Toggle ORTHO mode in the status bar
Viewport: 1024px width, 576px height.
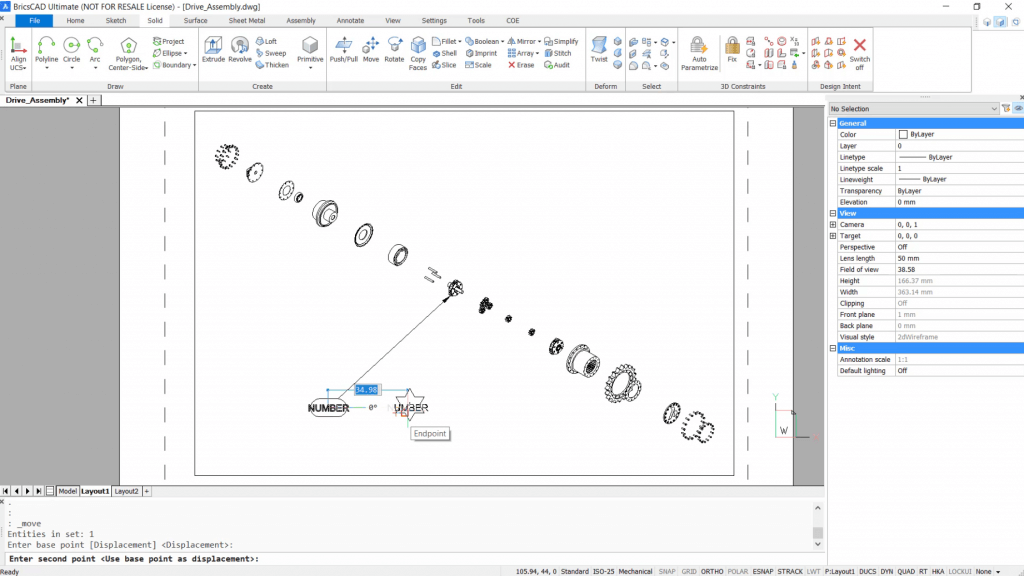[x=712, y=571]
